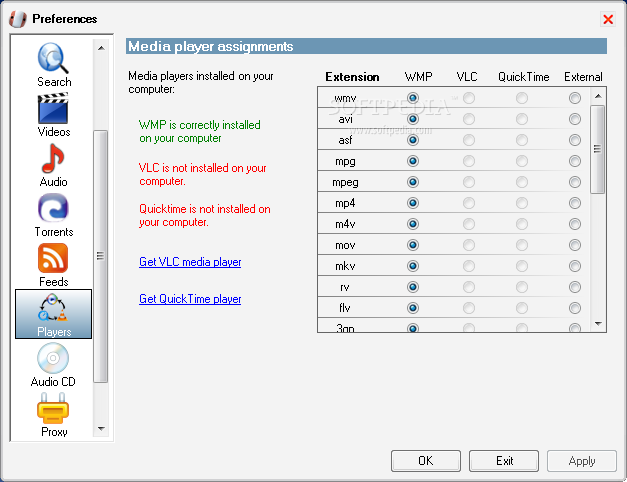Choose VLC for asf extension
This screenshot has width=627, height=482.
point(469,140)
